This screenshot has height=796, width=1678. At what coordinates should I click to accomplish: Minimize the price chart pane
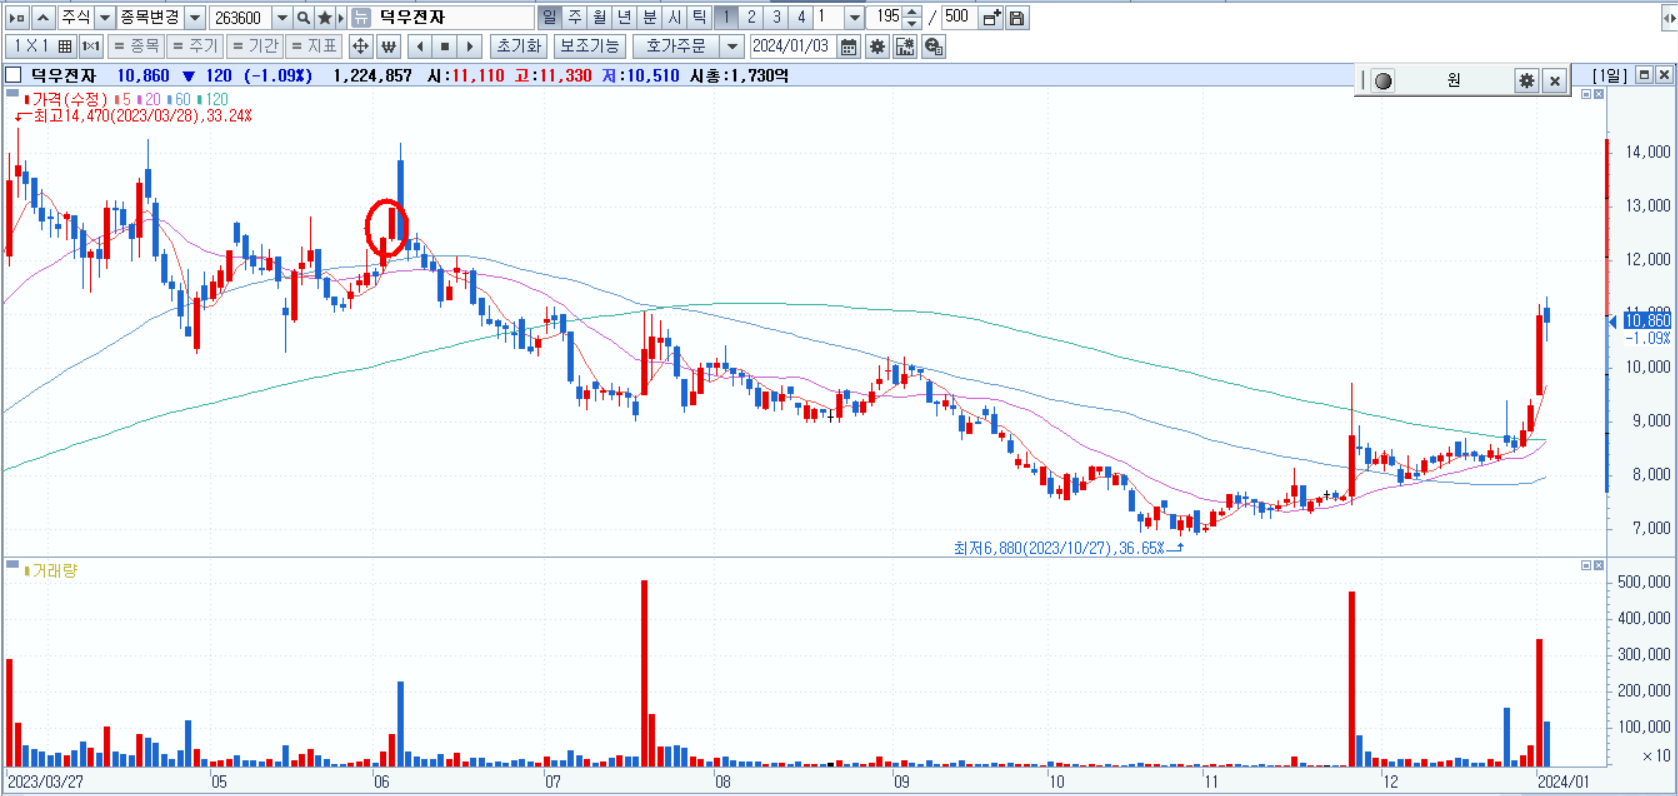coord(1586,94)
